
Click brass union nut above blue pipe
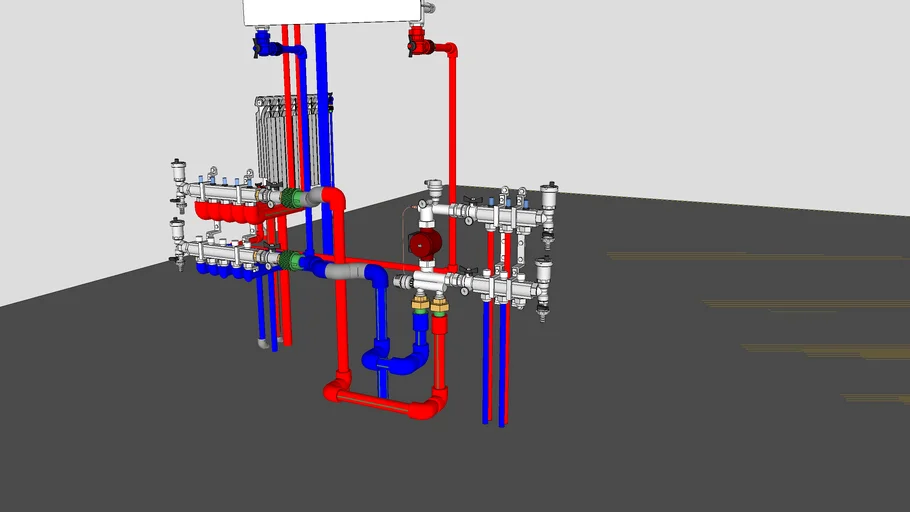[x=421, y=303]
